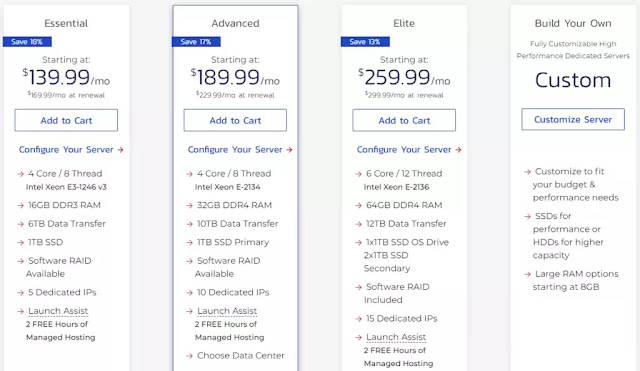Click the Customize Server button

573,119
